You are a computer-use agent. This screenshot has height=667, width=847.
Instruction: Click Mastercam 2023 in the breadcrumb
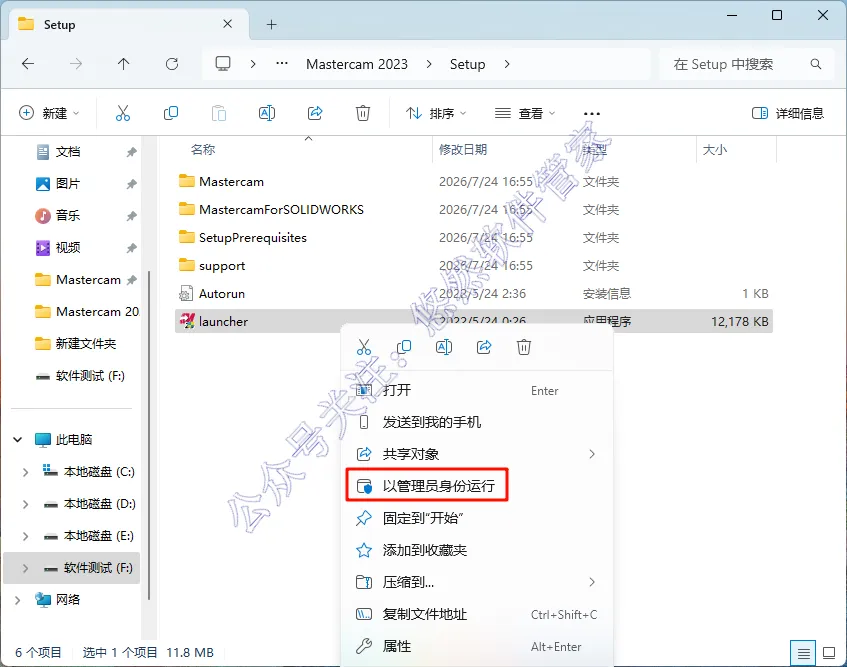(x=357, y=64)
